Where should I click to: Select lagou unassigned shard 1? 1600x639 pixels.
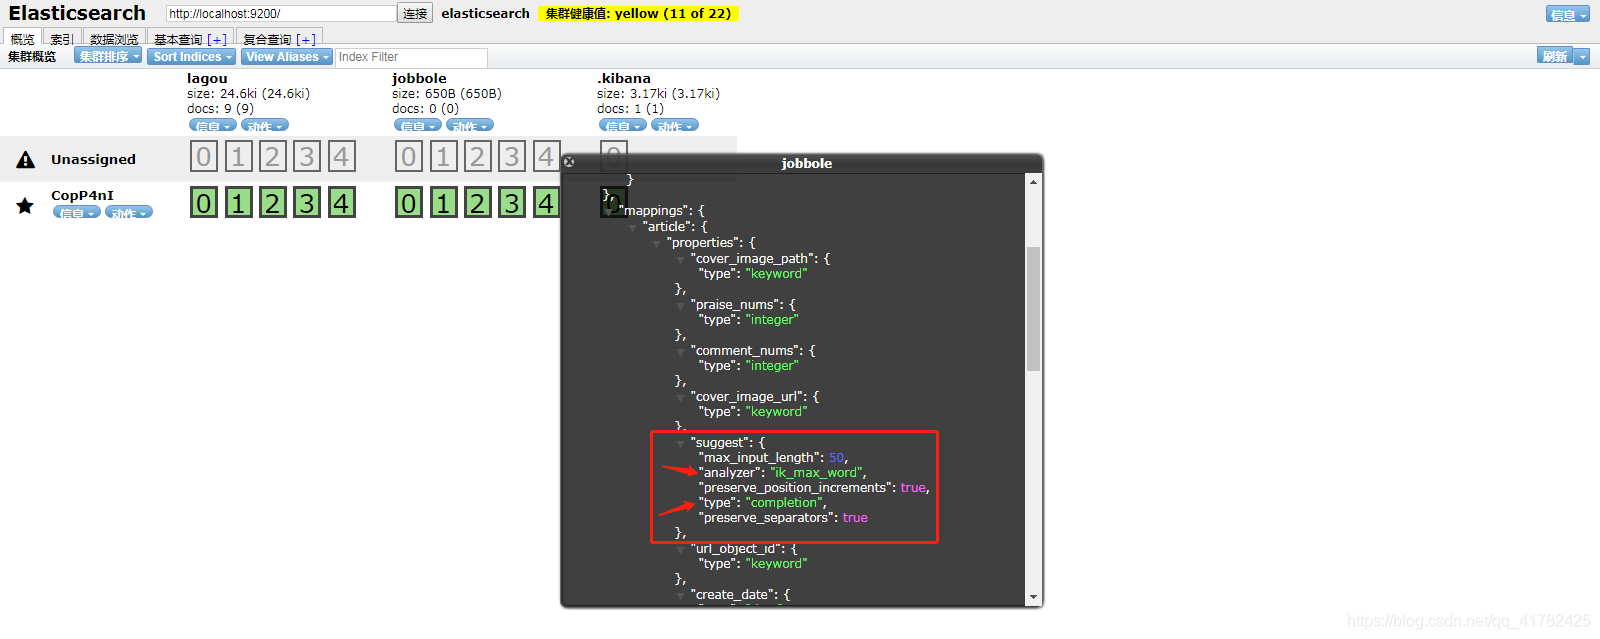tap(238, 157)
